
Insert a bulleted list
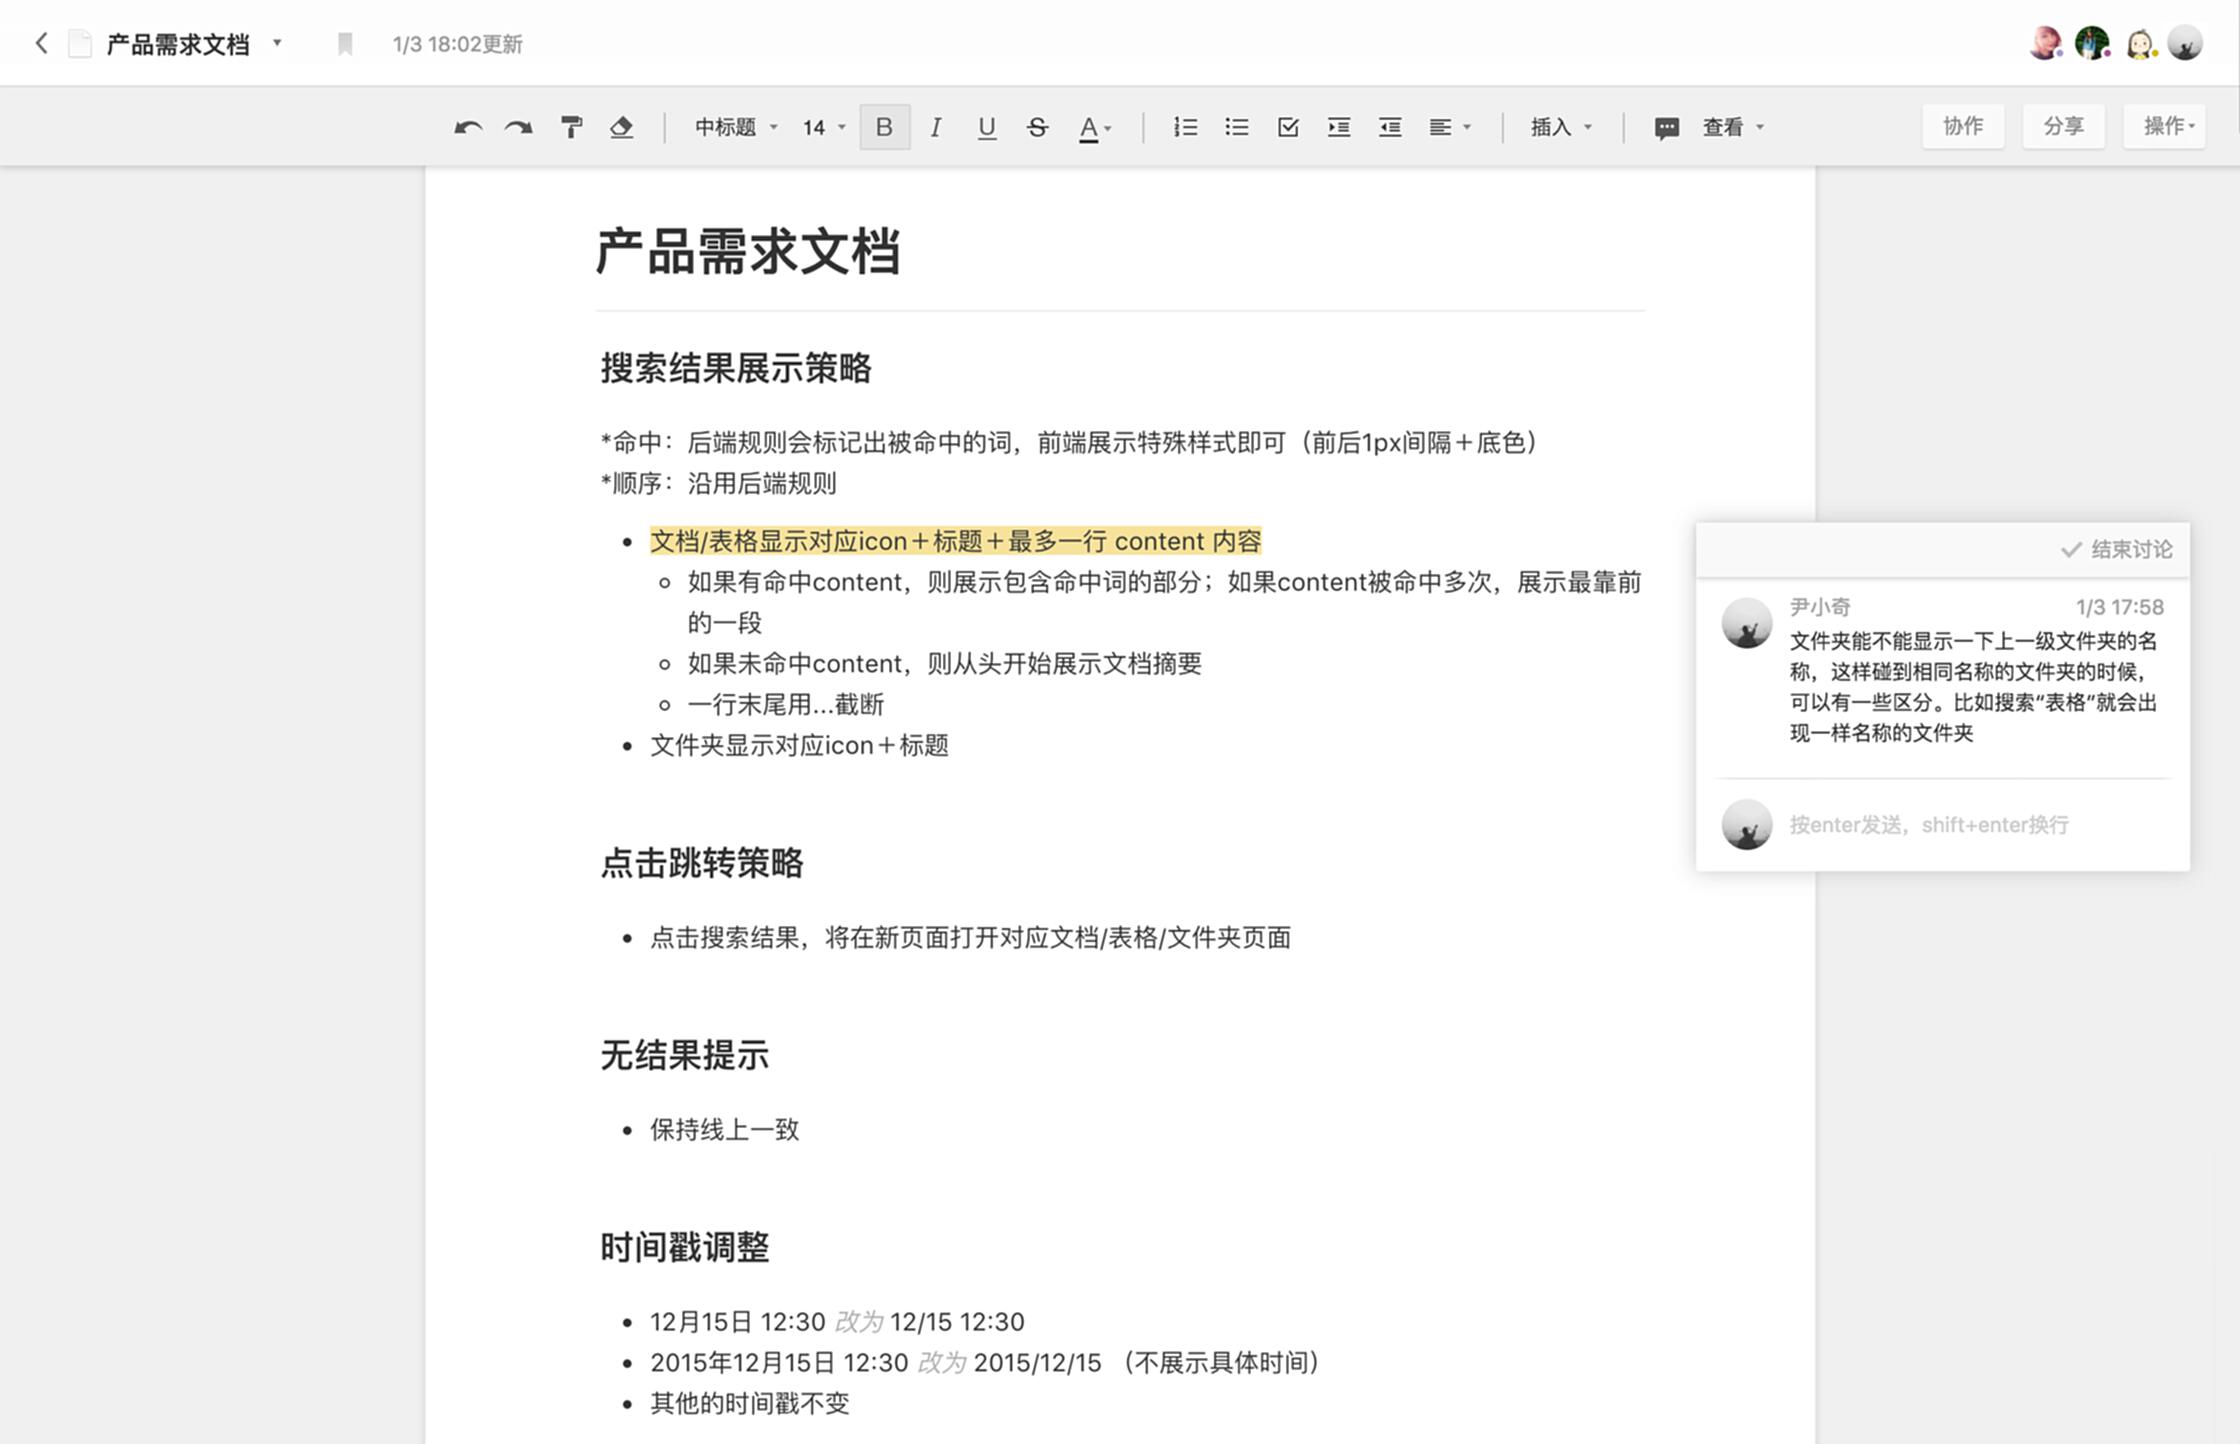(x=1236, y=127)
